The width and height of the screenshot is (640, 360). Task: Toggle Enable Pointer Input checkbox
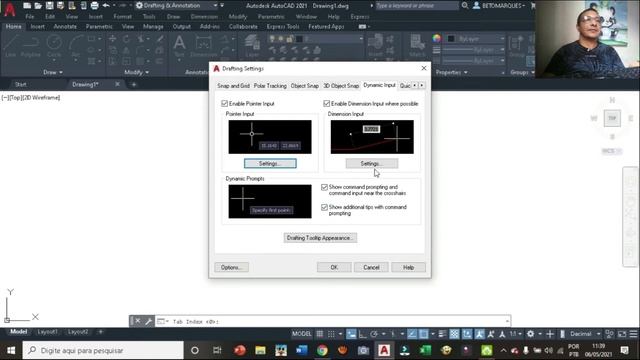(x=224, y=104)
